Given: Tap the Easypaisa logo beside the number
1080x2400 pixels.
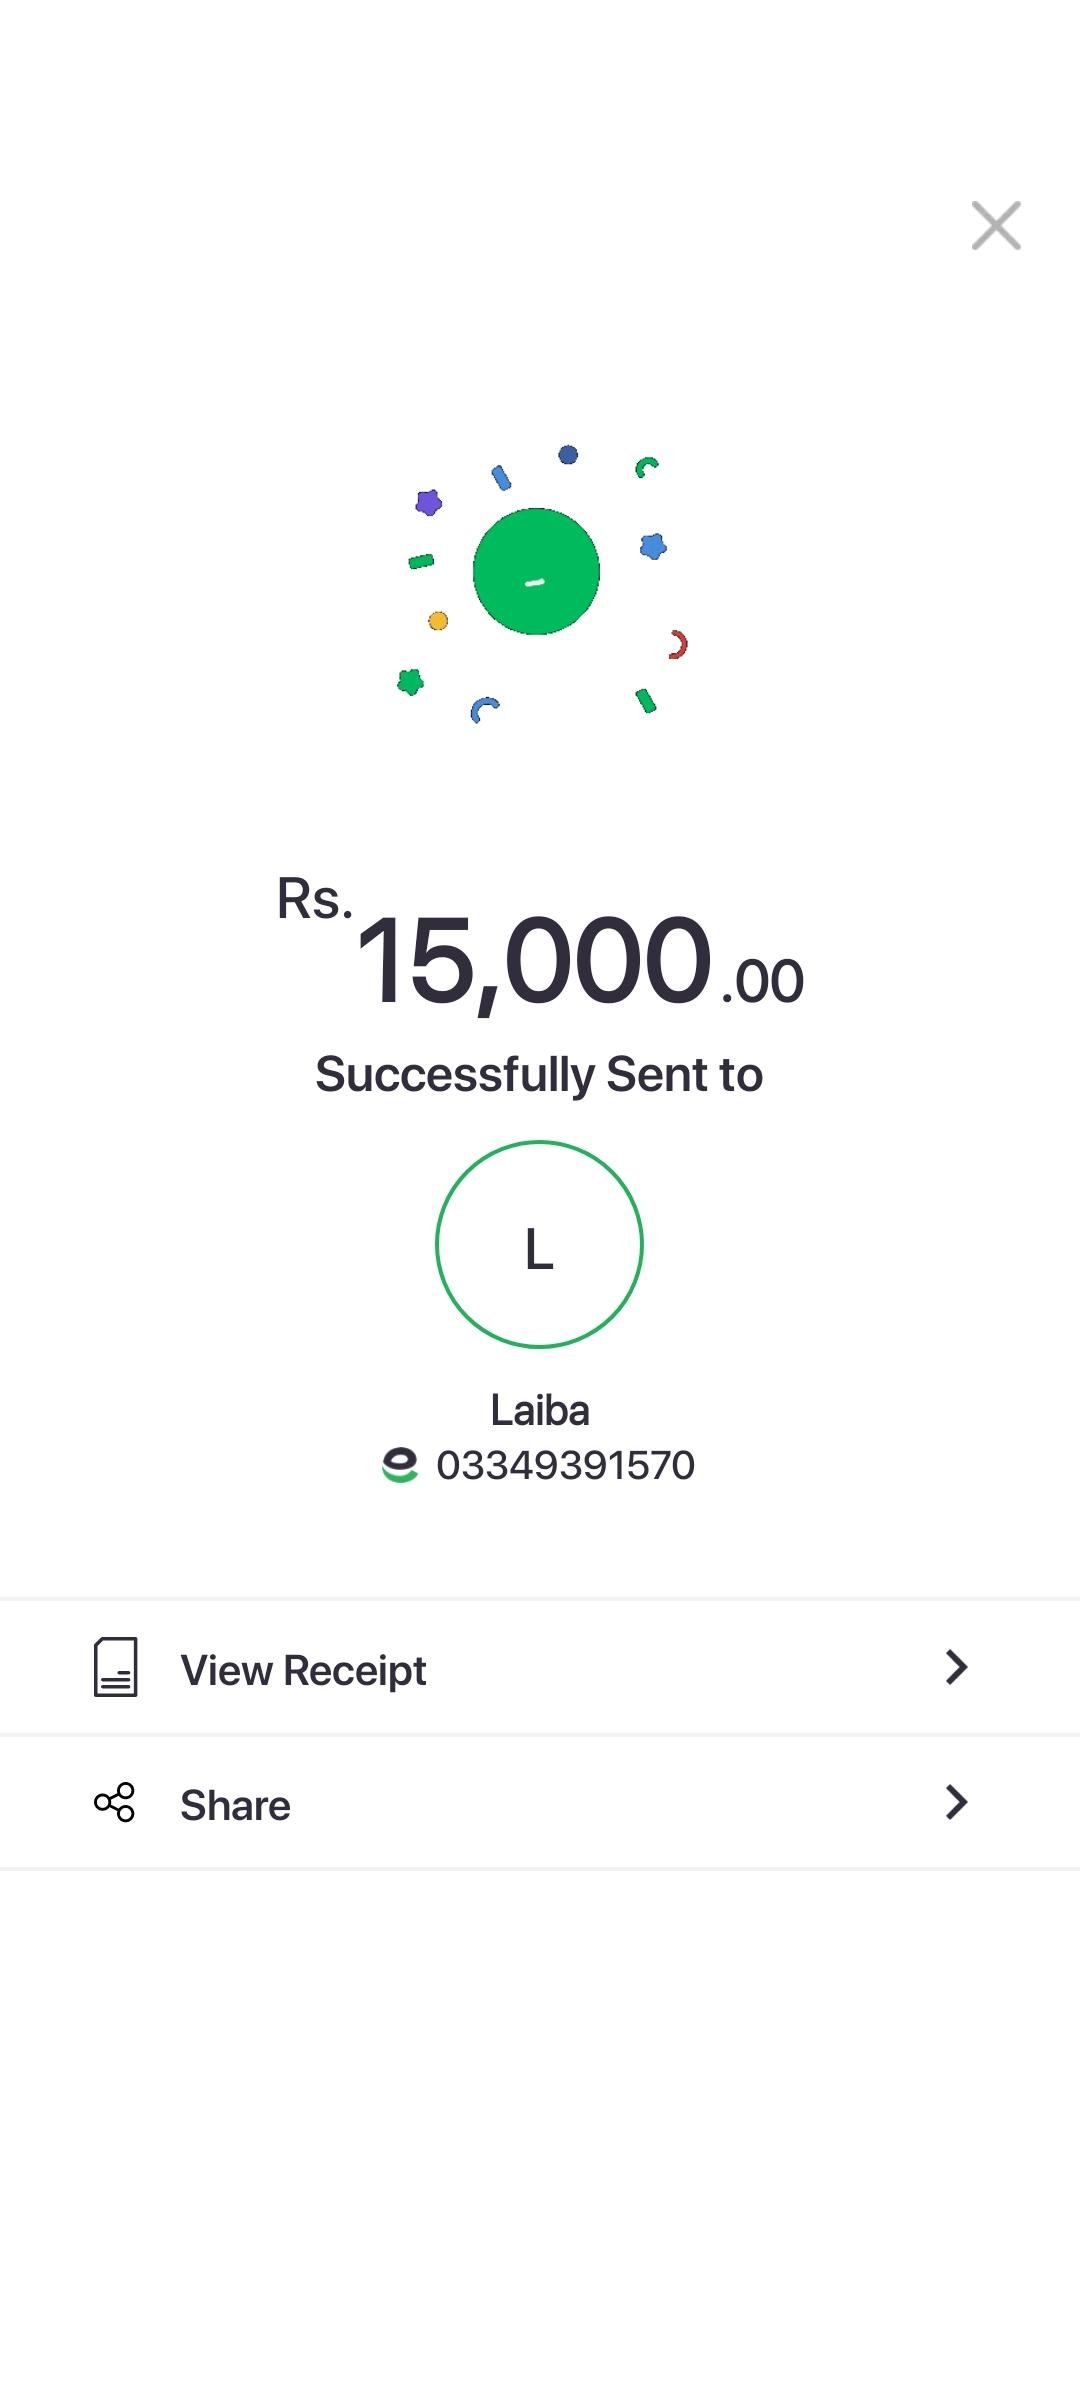Looking at the screenshot, I should tap(400, 1465).
